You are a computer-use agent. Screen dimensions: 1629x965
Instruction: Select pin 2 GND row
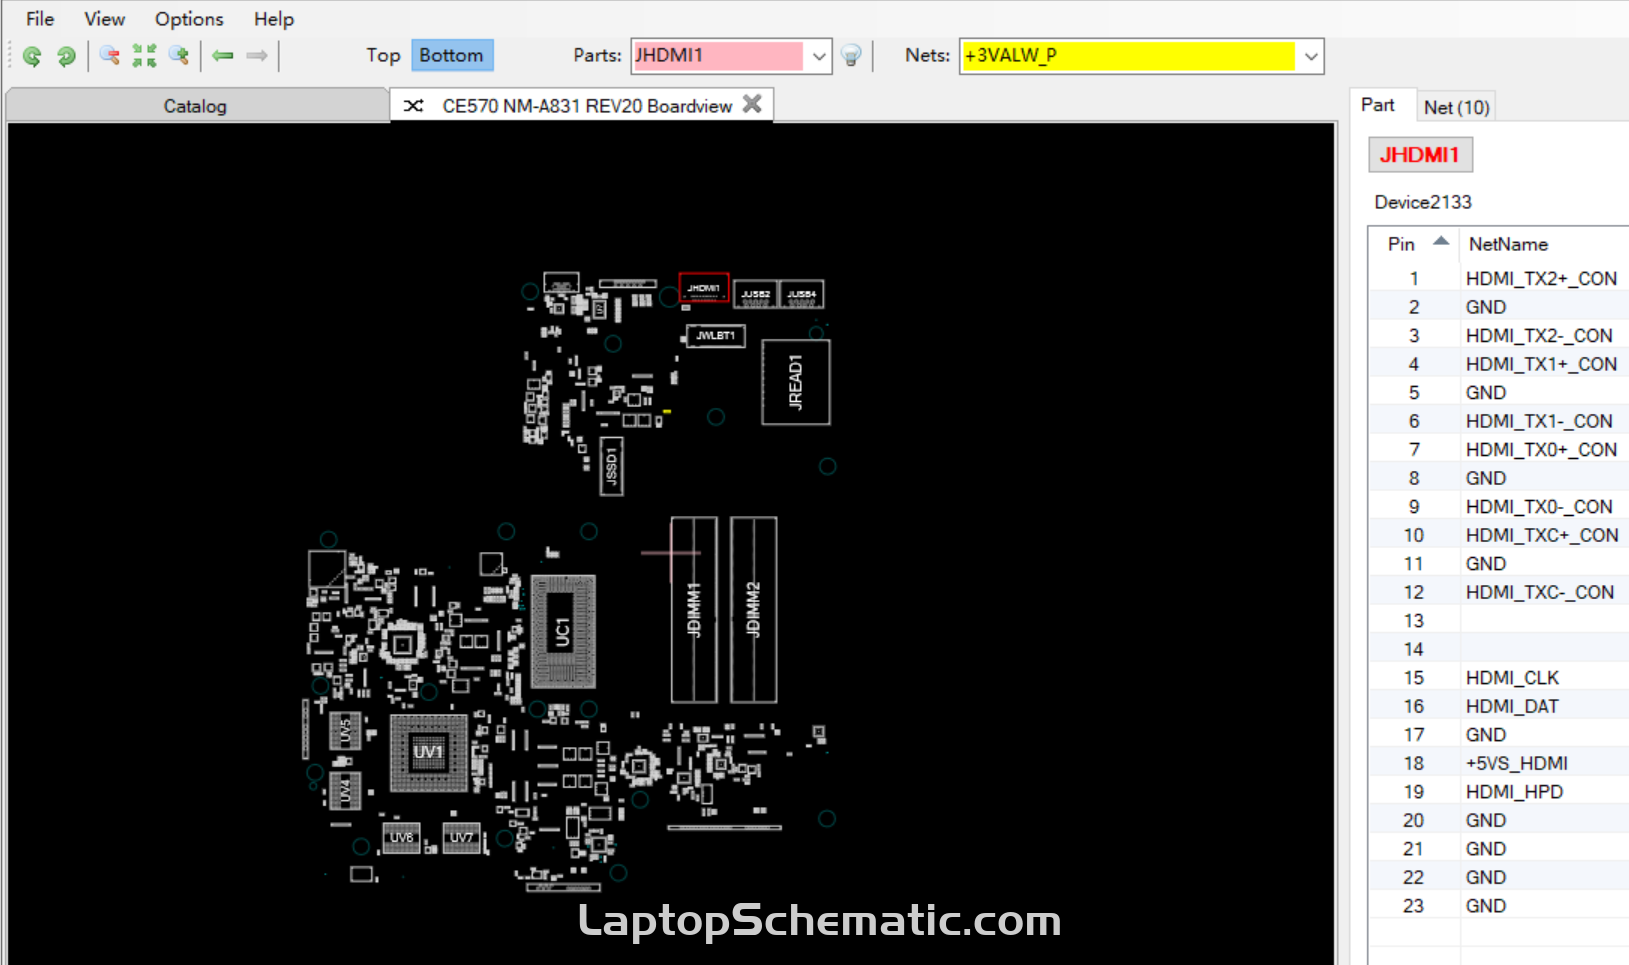point(1499,307)
